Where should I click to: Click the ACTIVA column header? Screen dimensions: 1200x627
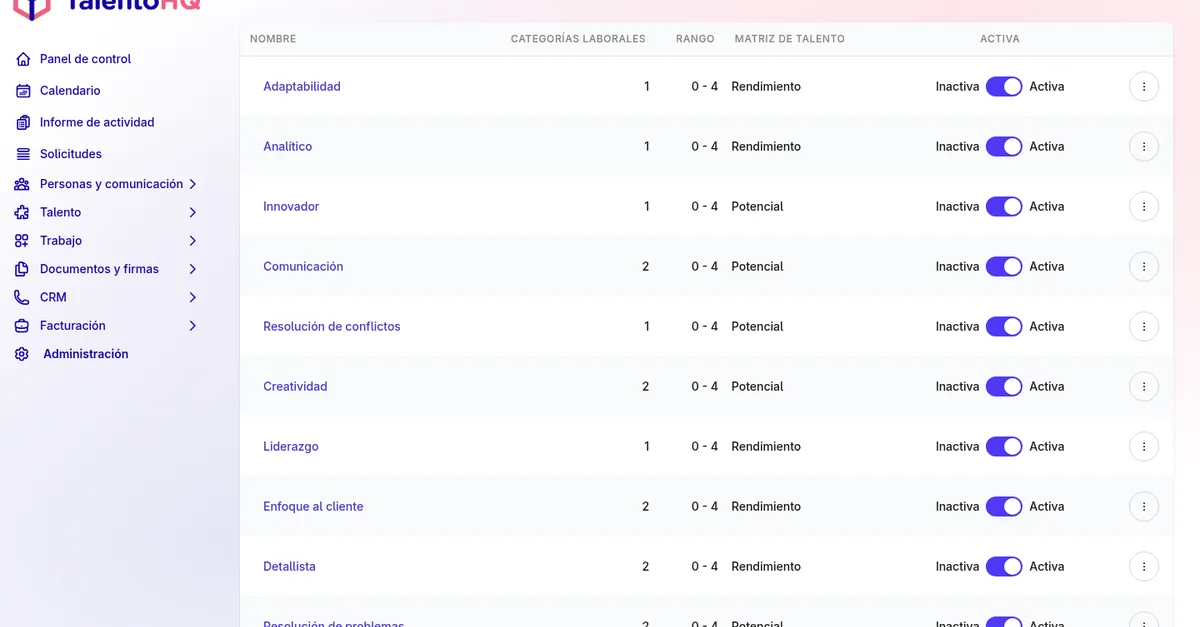1000,39
